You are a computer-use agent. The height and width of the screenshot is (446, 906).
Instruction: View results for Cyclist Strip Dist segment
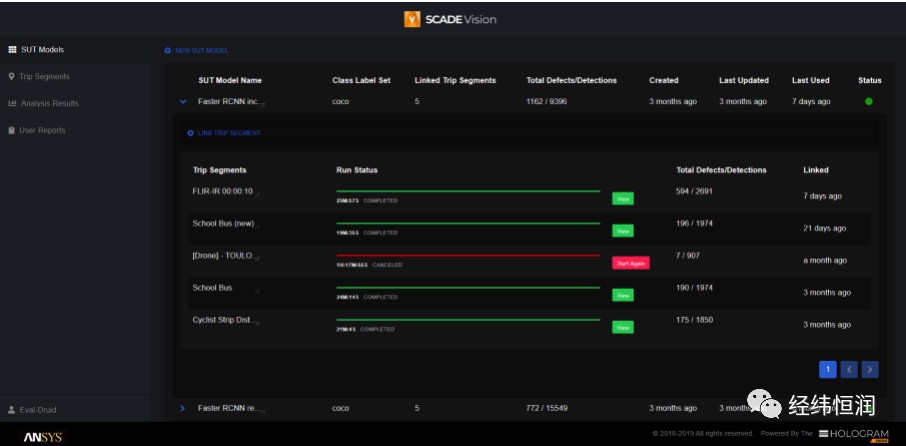pos(623,327)
